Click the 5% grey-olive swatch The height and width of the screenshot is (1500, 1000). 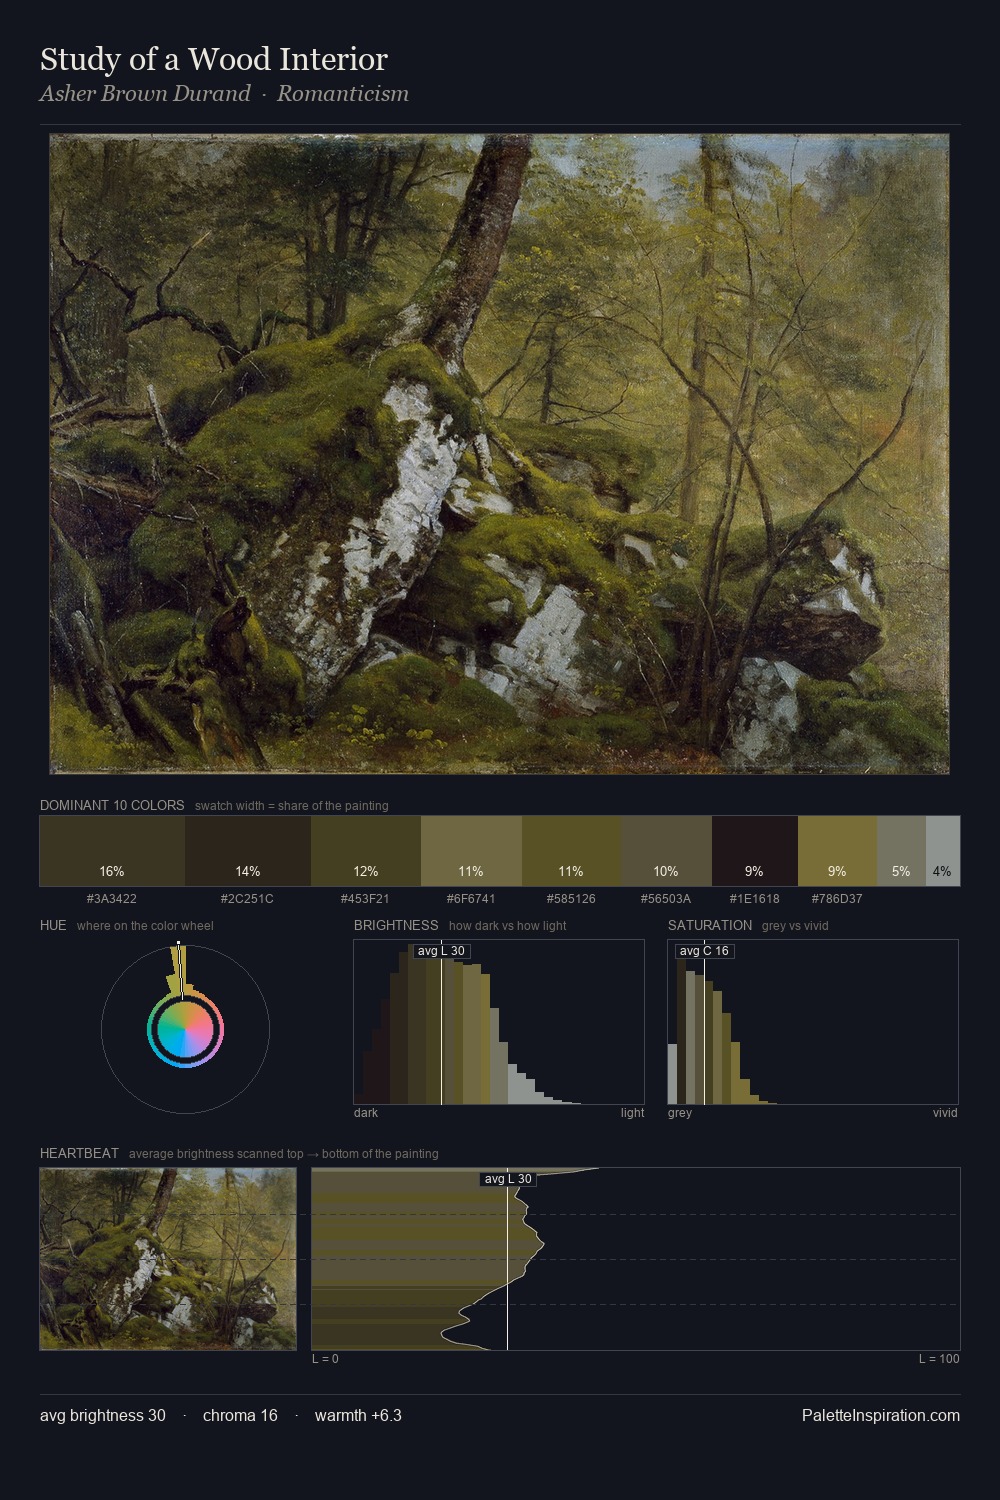point(901,851)
